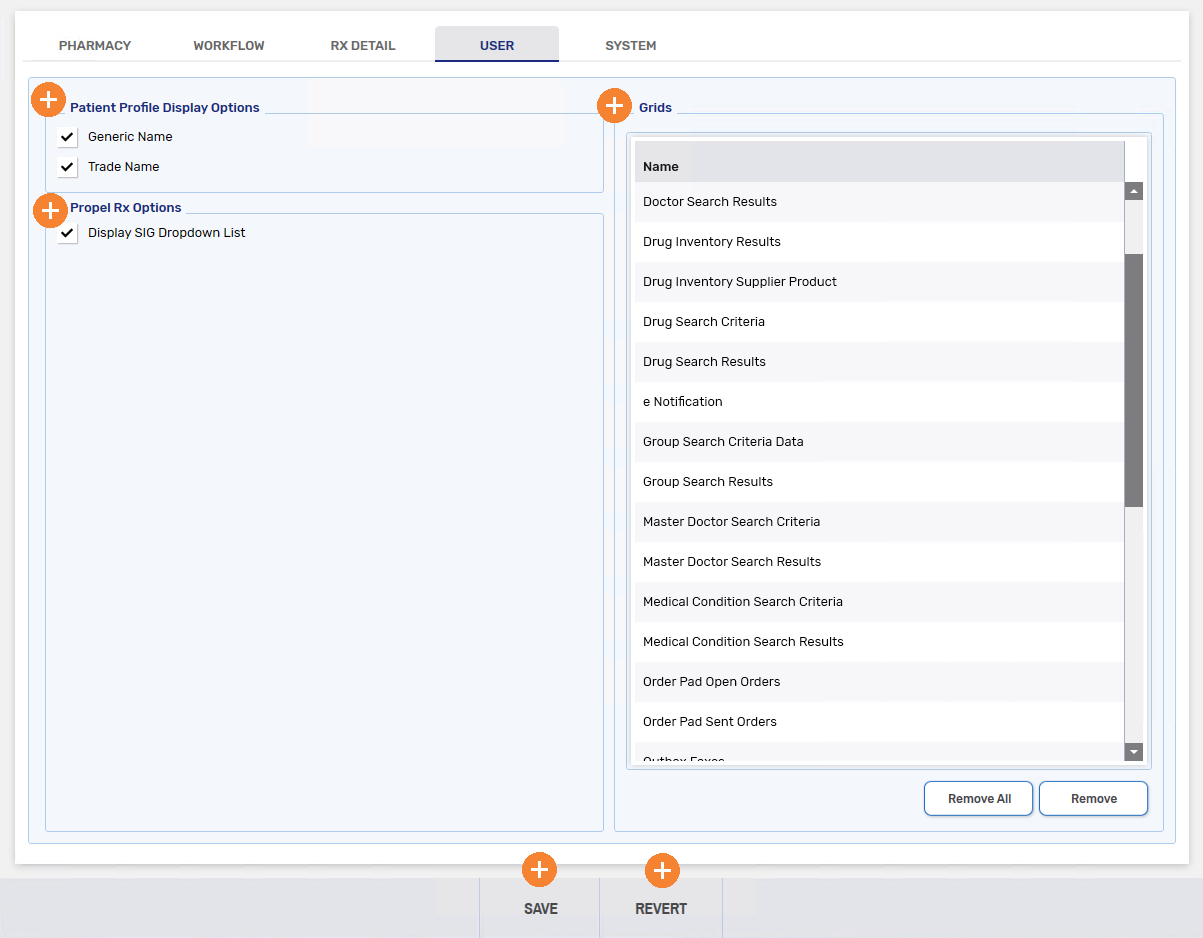Click the plus hotspot above the REVERT button
Viewport: 1203px width, 938px height.
pyautogui.click(x=661, y=871)
